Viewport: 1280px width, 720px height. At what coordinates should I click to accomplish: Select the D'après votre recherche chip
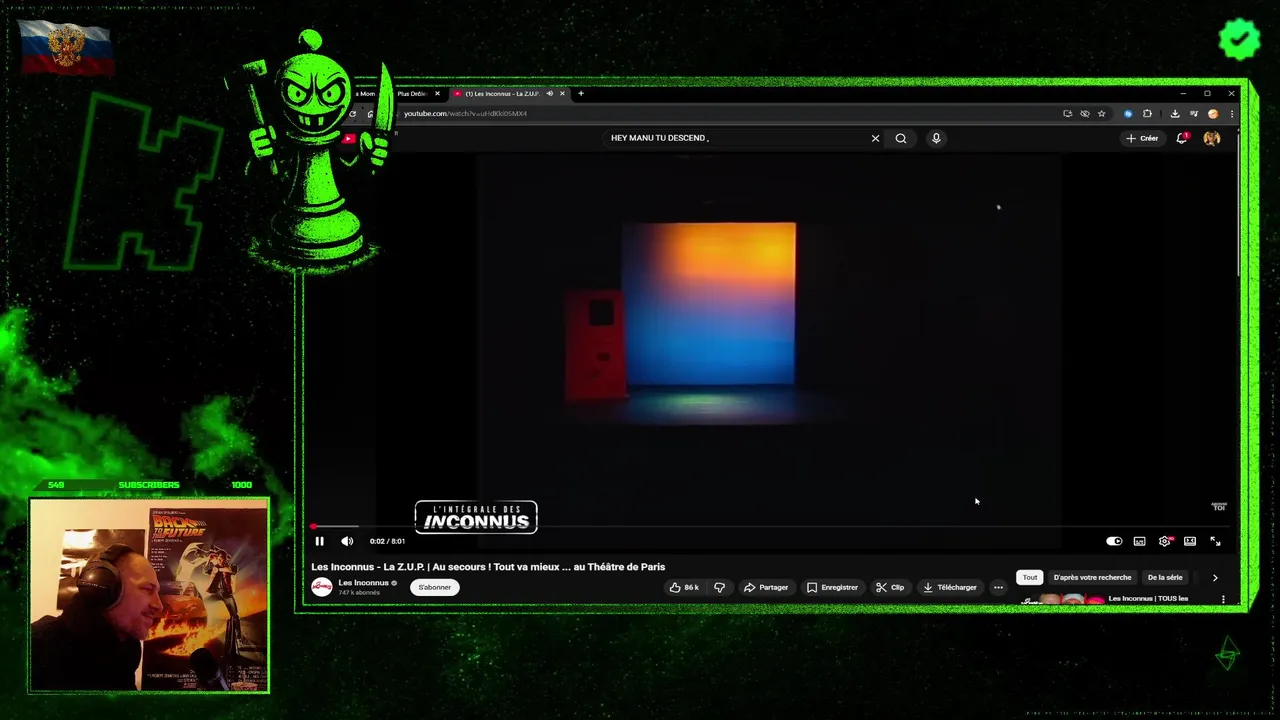1092,577
